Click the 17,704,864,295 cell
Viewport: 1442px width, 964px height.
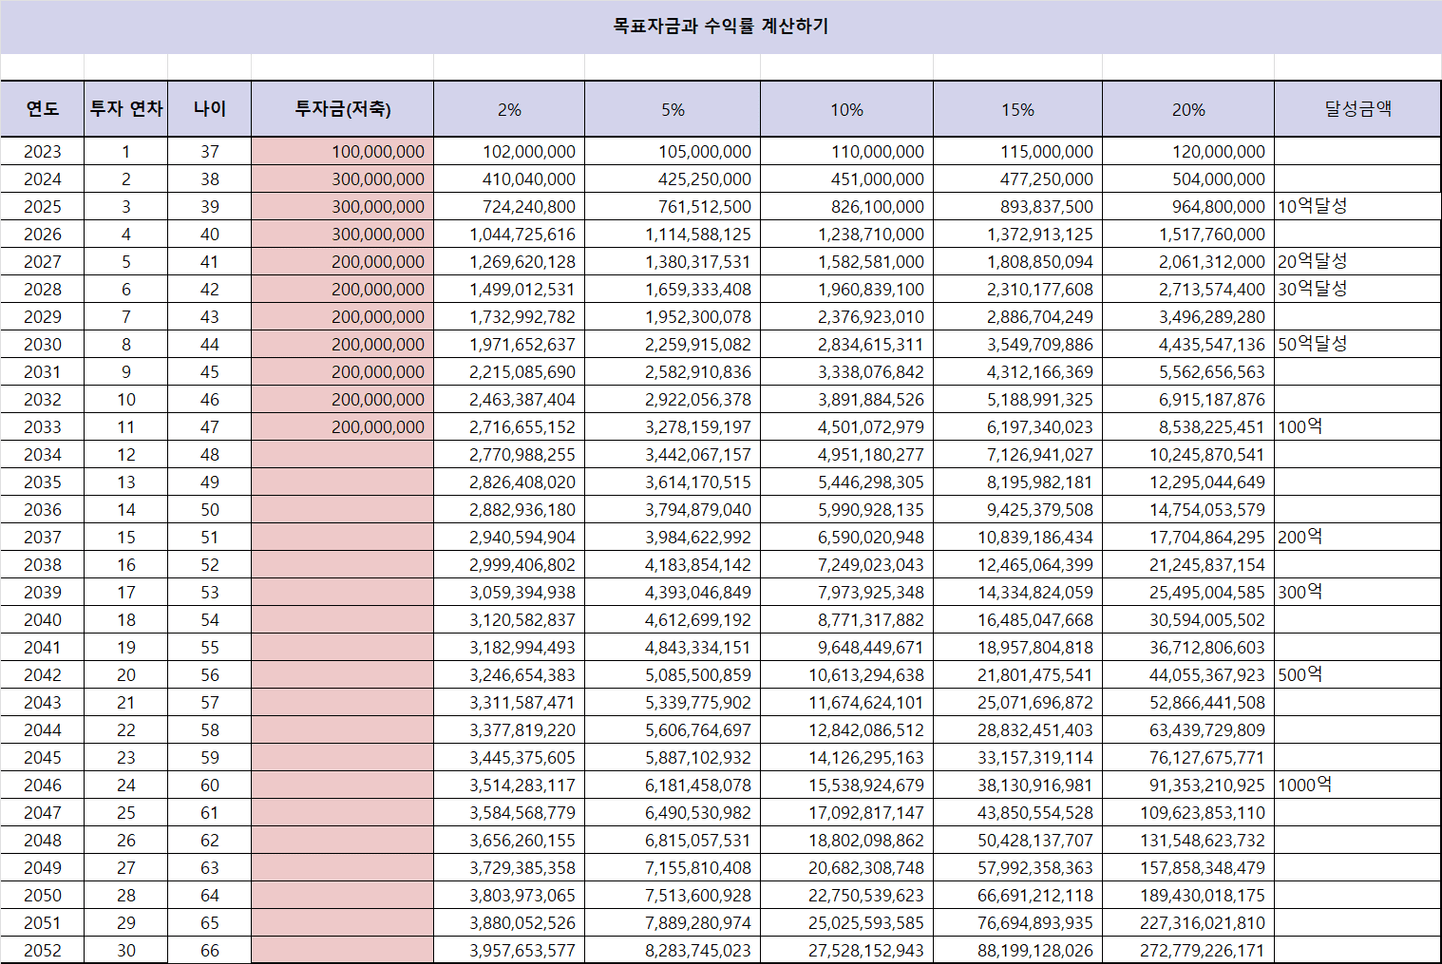1188,537
